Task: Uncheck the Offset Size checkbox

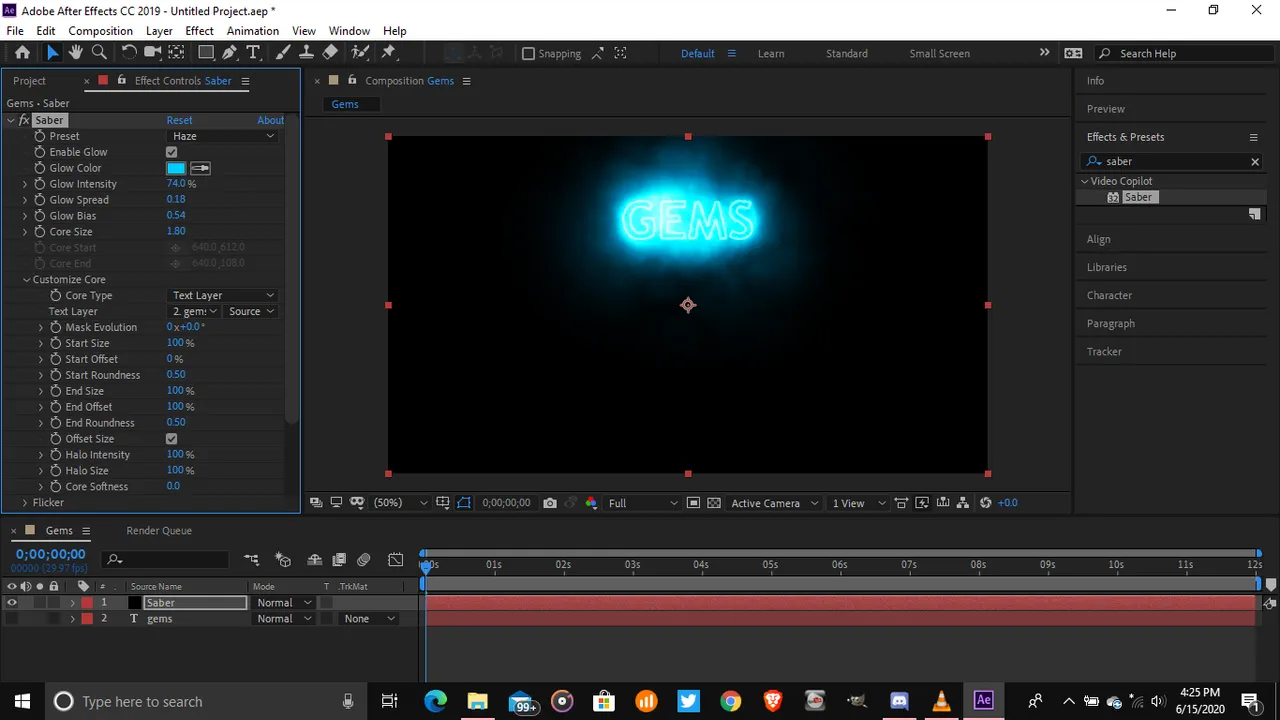Action: coord(171,439)
